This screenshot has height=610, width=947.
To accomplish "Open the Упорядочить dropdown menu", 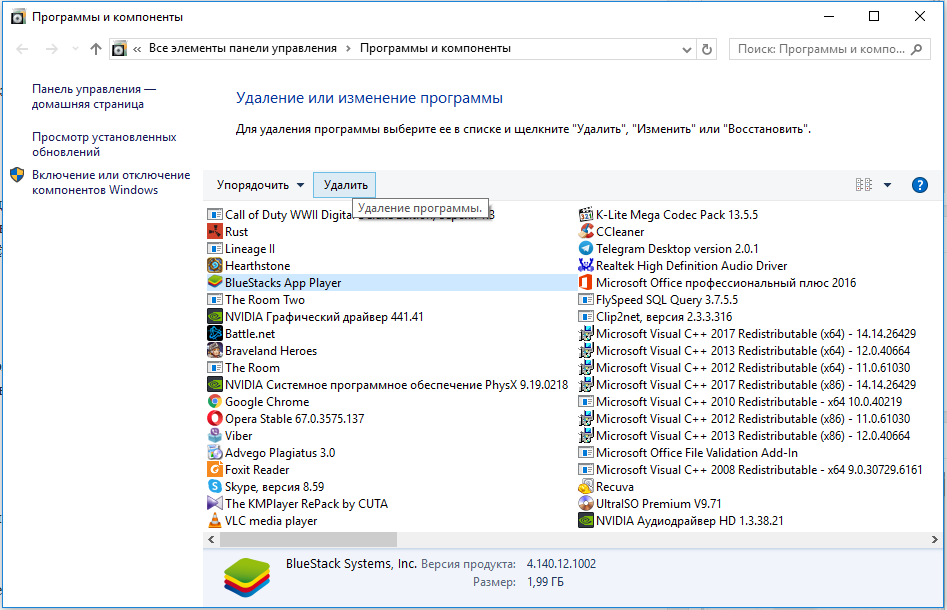I will (260, 185).
